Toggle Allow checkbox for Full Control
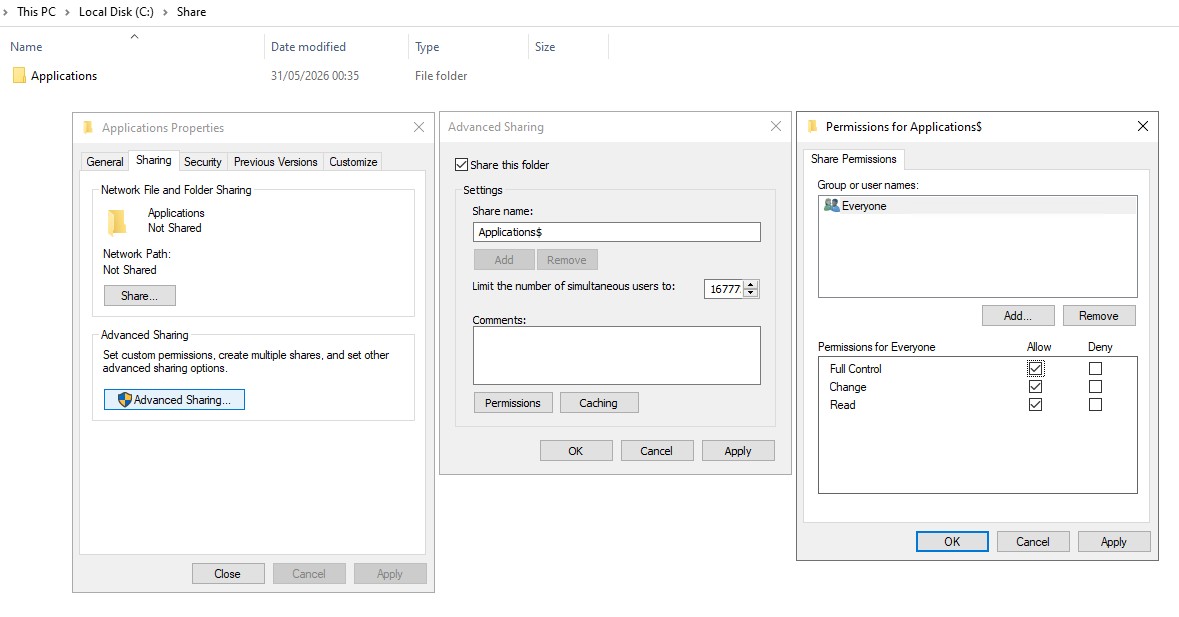 pos(1035,368)
